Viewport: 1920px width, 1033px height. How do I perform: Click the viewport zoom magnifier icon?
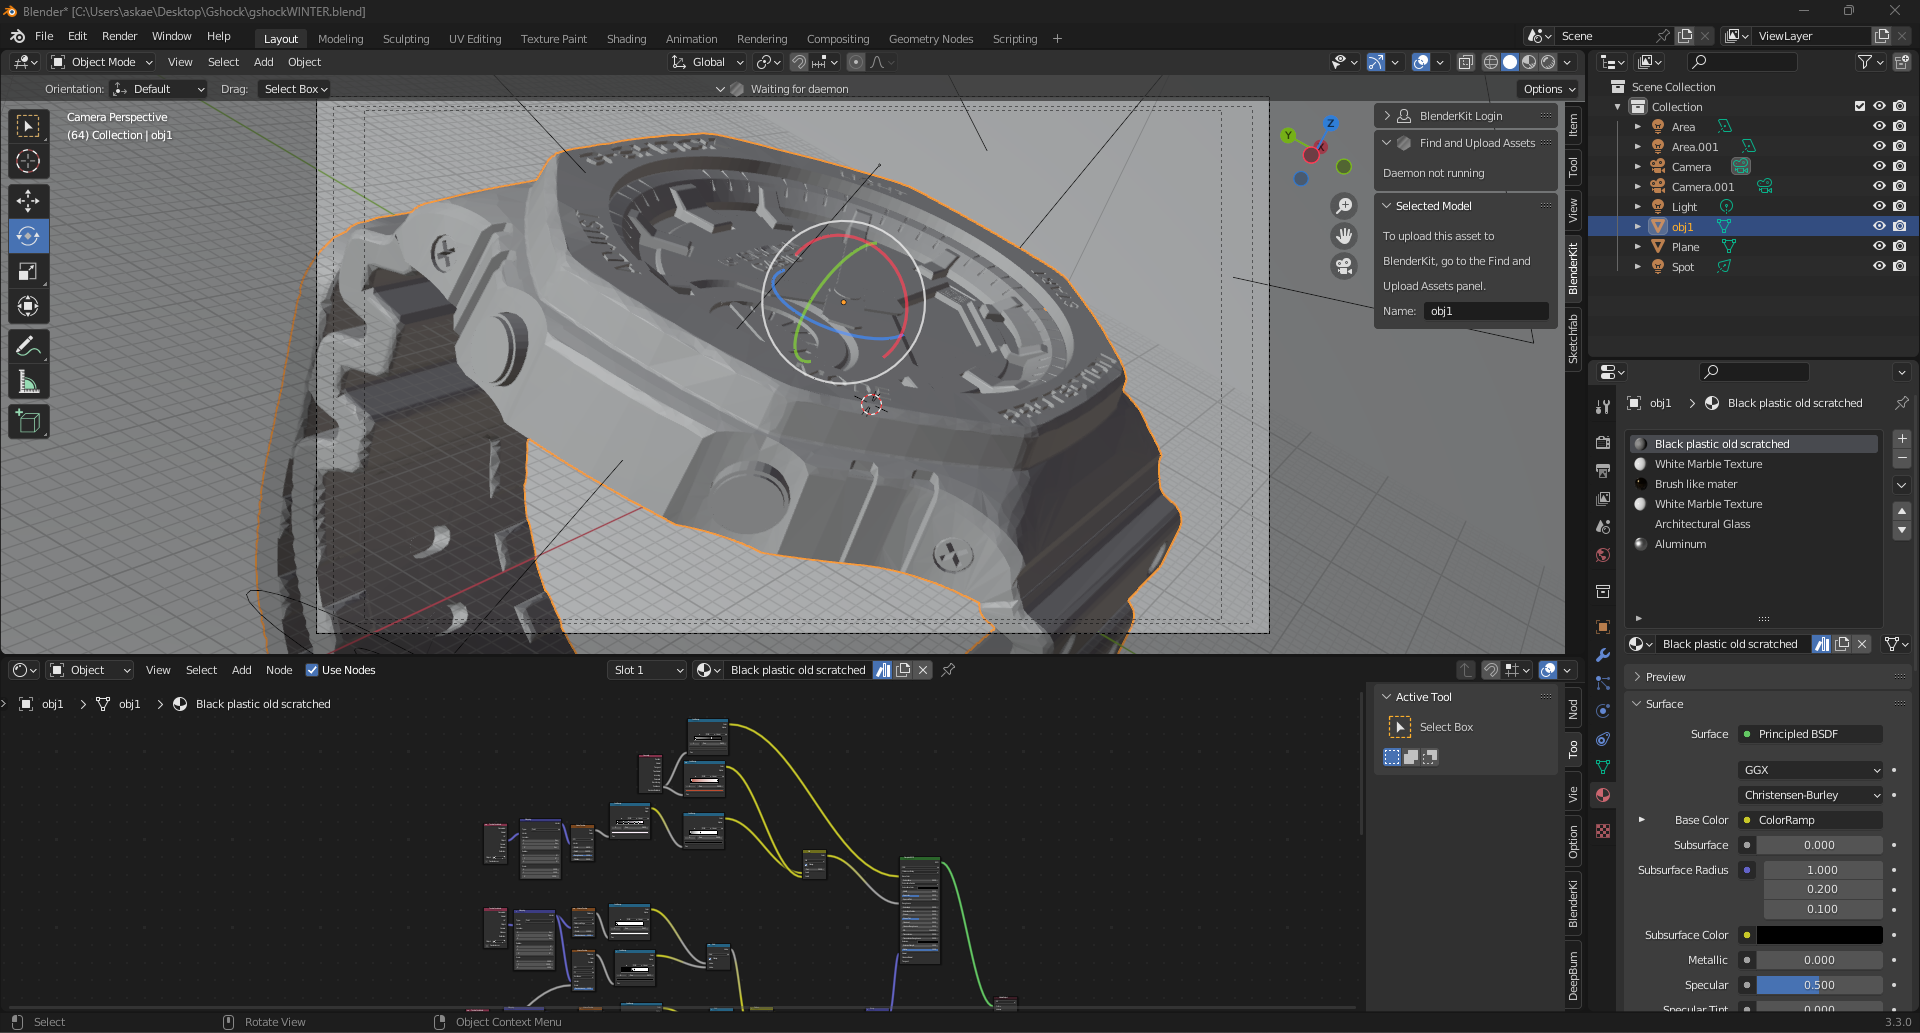coord(1344,206)
